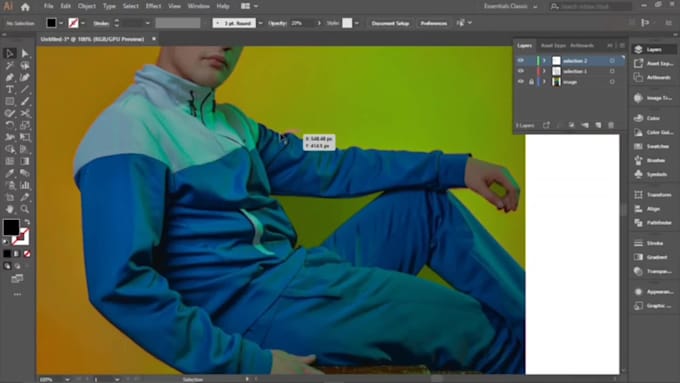Select the Direct Selection tool
This screenshot has width=680, height=383.
(25, 53)
